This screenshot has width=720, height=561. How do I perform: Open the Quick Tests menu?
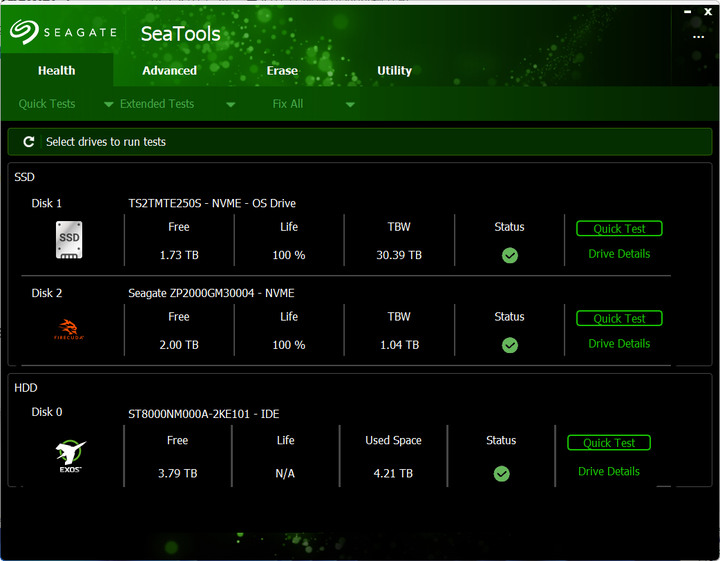click(x=47, y=104)
